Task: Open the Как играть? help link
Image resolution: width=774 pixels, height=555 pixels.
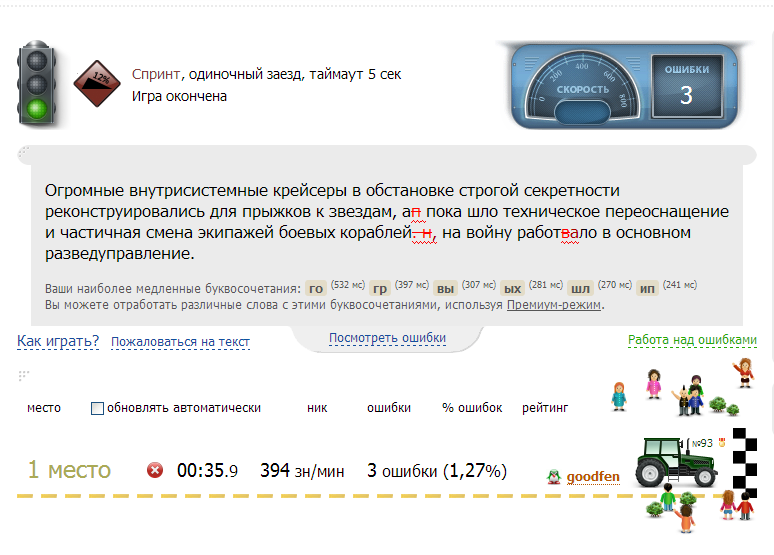Action: coord(58,341)
